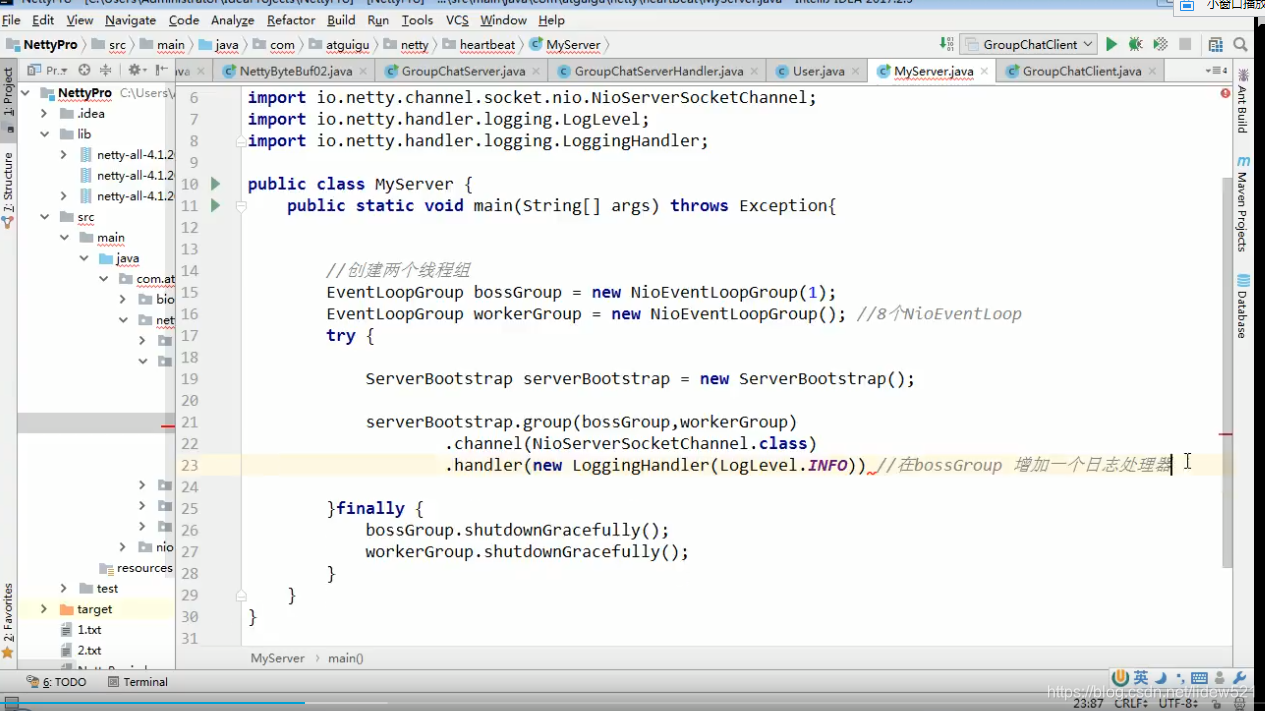Click scroll-from-source target icon in Project panel

click(x=84, y=70)
